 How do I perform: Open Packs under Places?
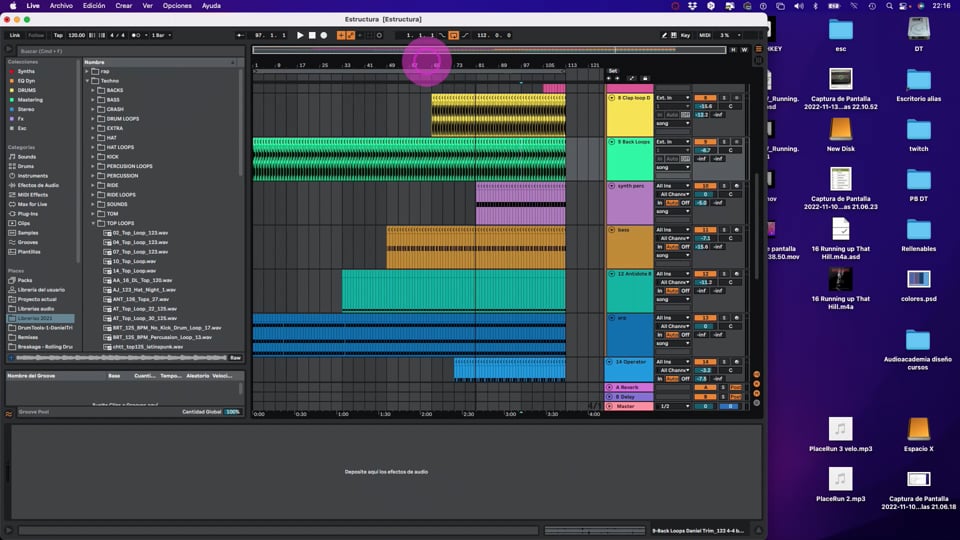(x=25, y=280)
